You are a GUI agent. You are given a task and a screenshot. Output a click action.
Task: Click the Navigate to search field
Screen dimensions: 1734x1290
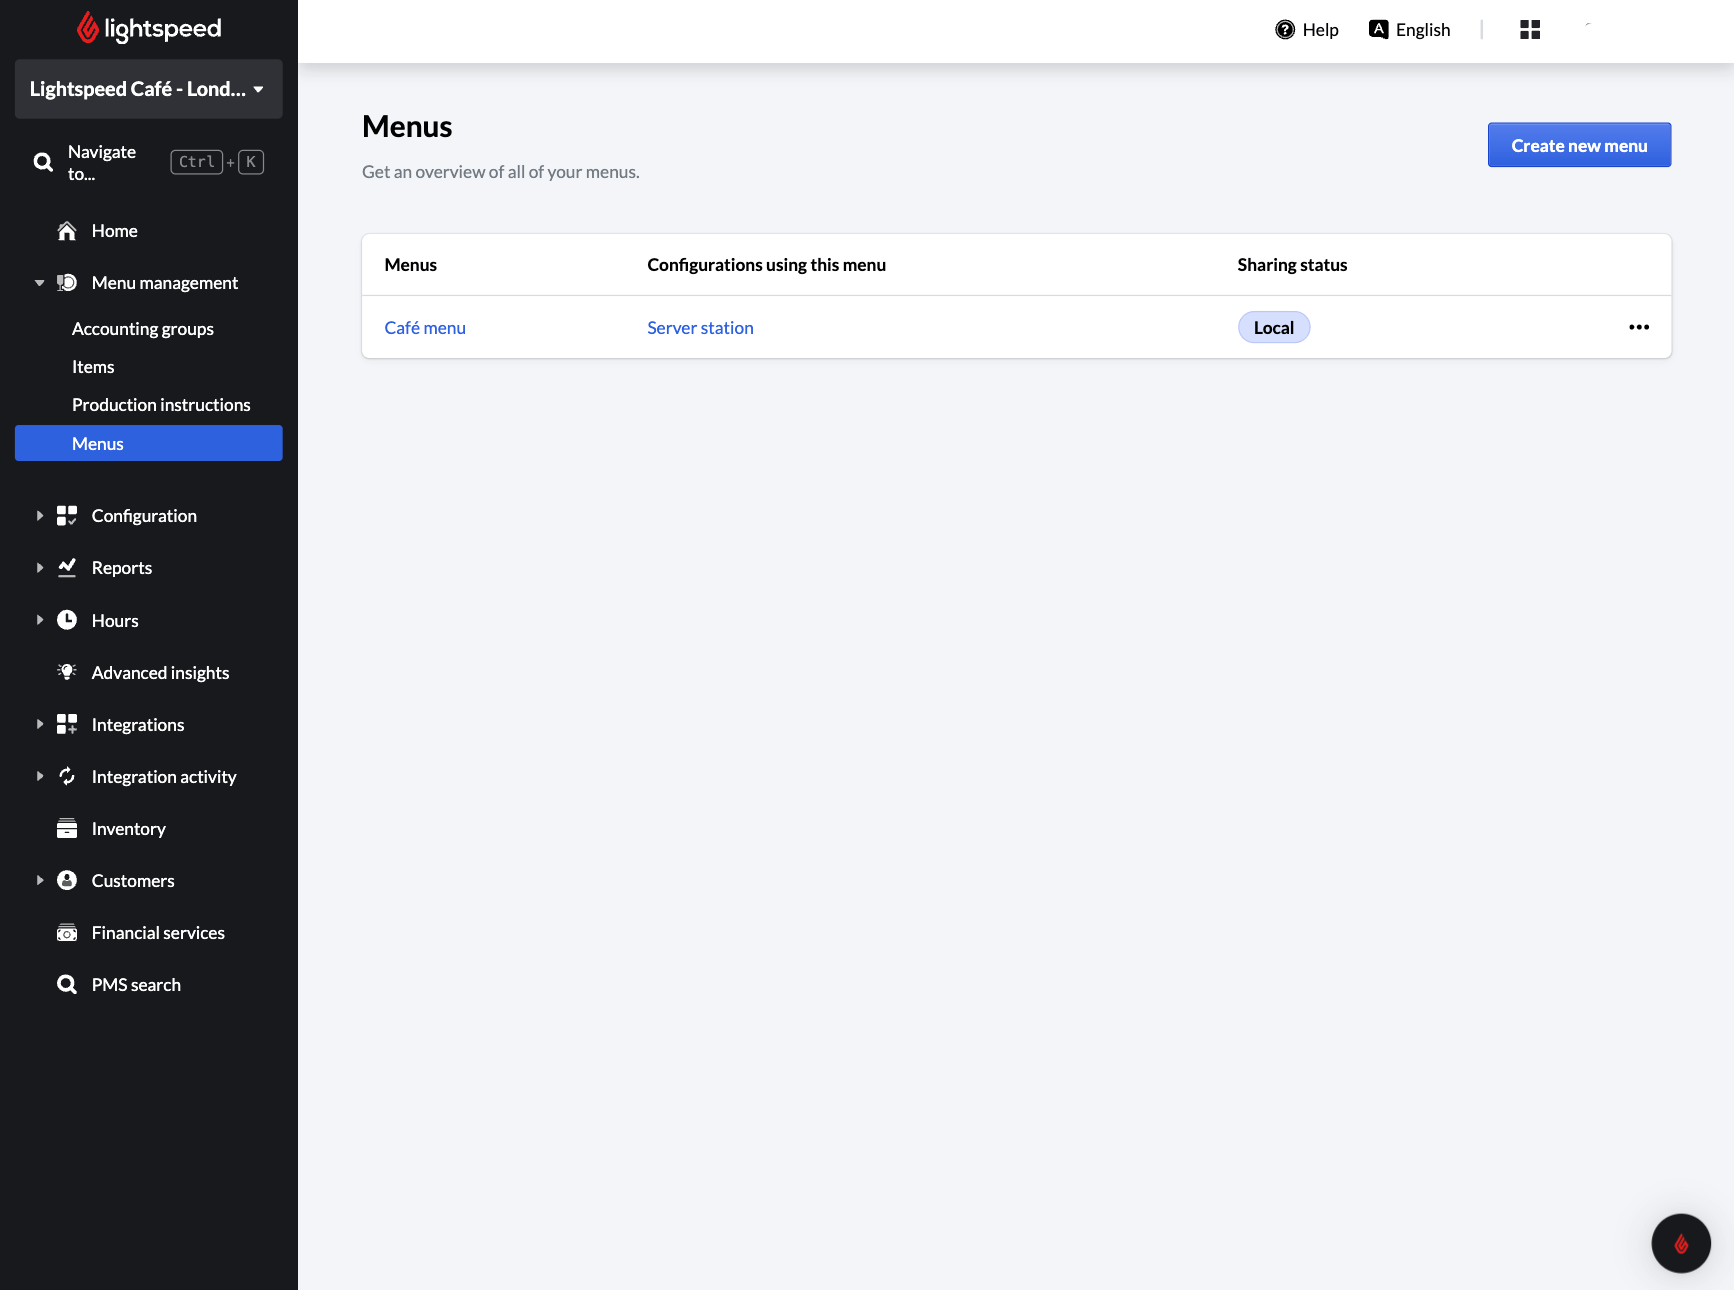[102, 162]
